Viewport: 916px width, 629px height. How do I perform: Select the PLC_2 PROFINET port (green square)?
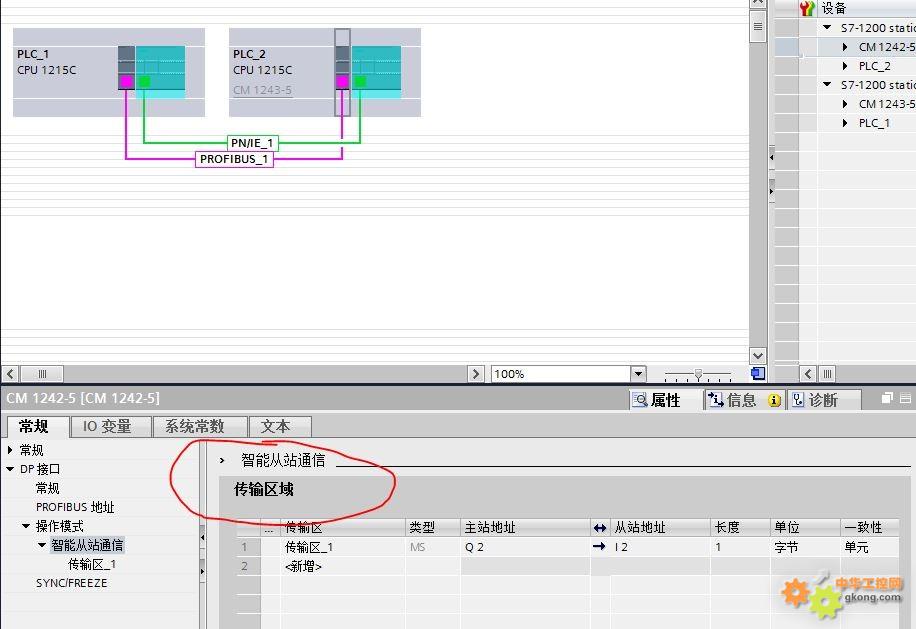[360, 81]
